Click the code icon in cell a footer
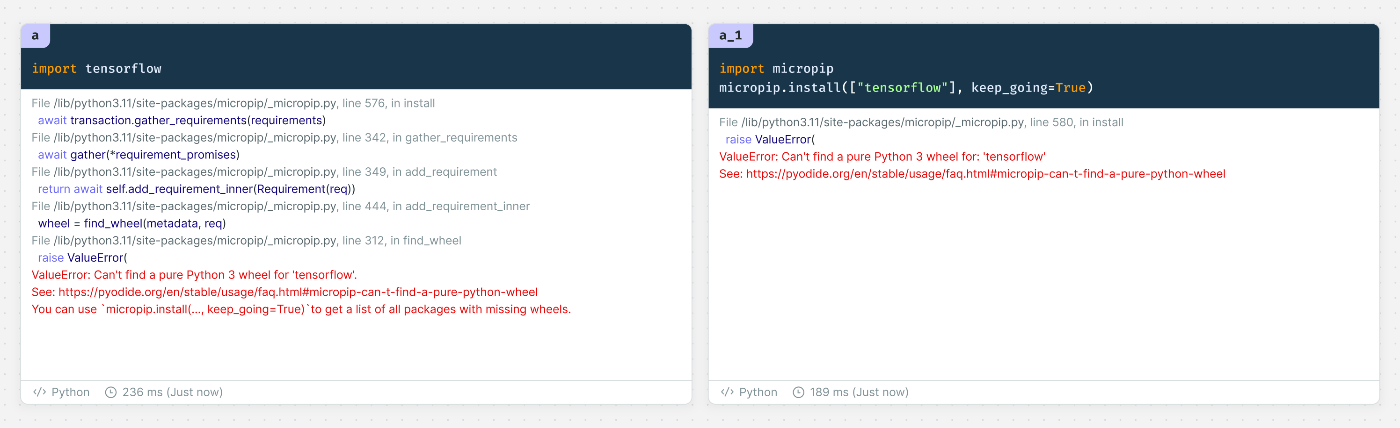1400x428 pixels. click(x=40, y=392)
